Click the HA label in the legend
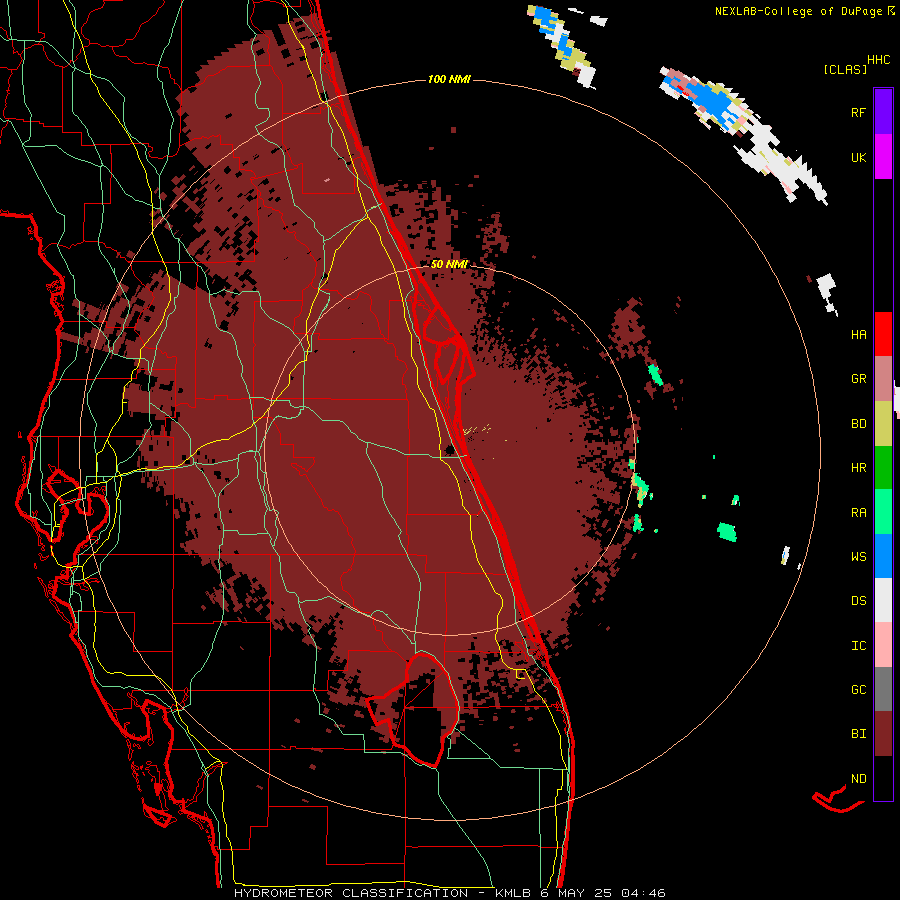This screenshot has height=900, width=900. click(x=858, y=335)
